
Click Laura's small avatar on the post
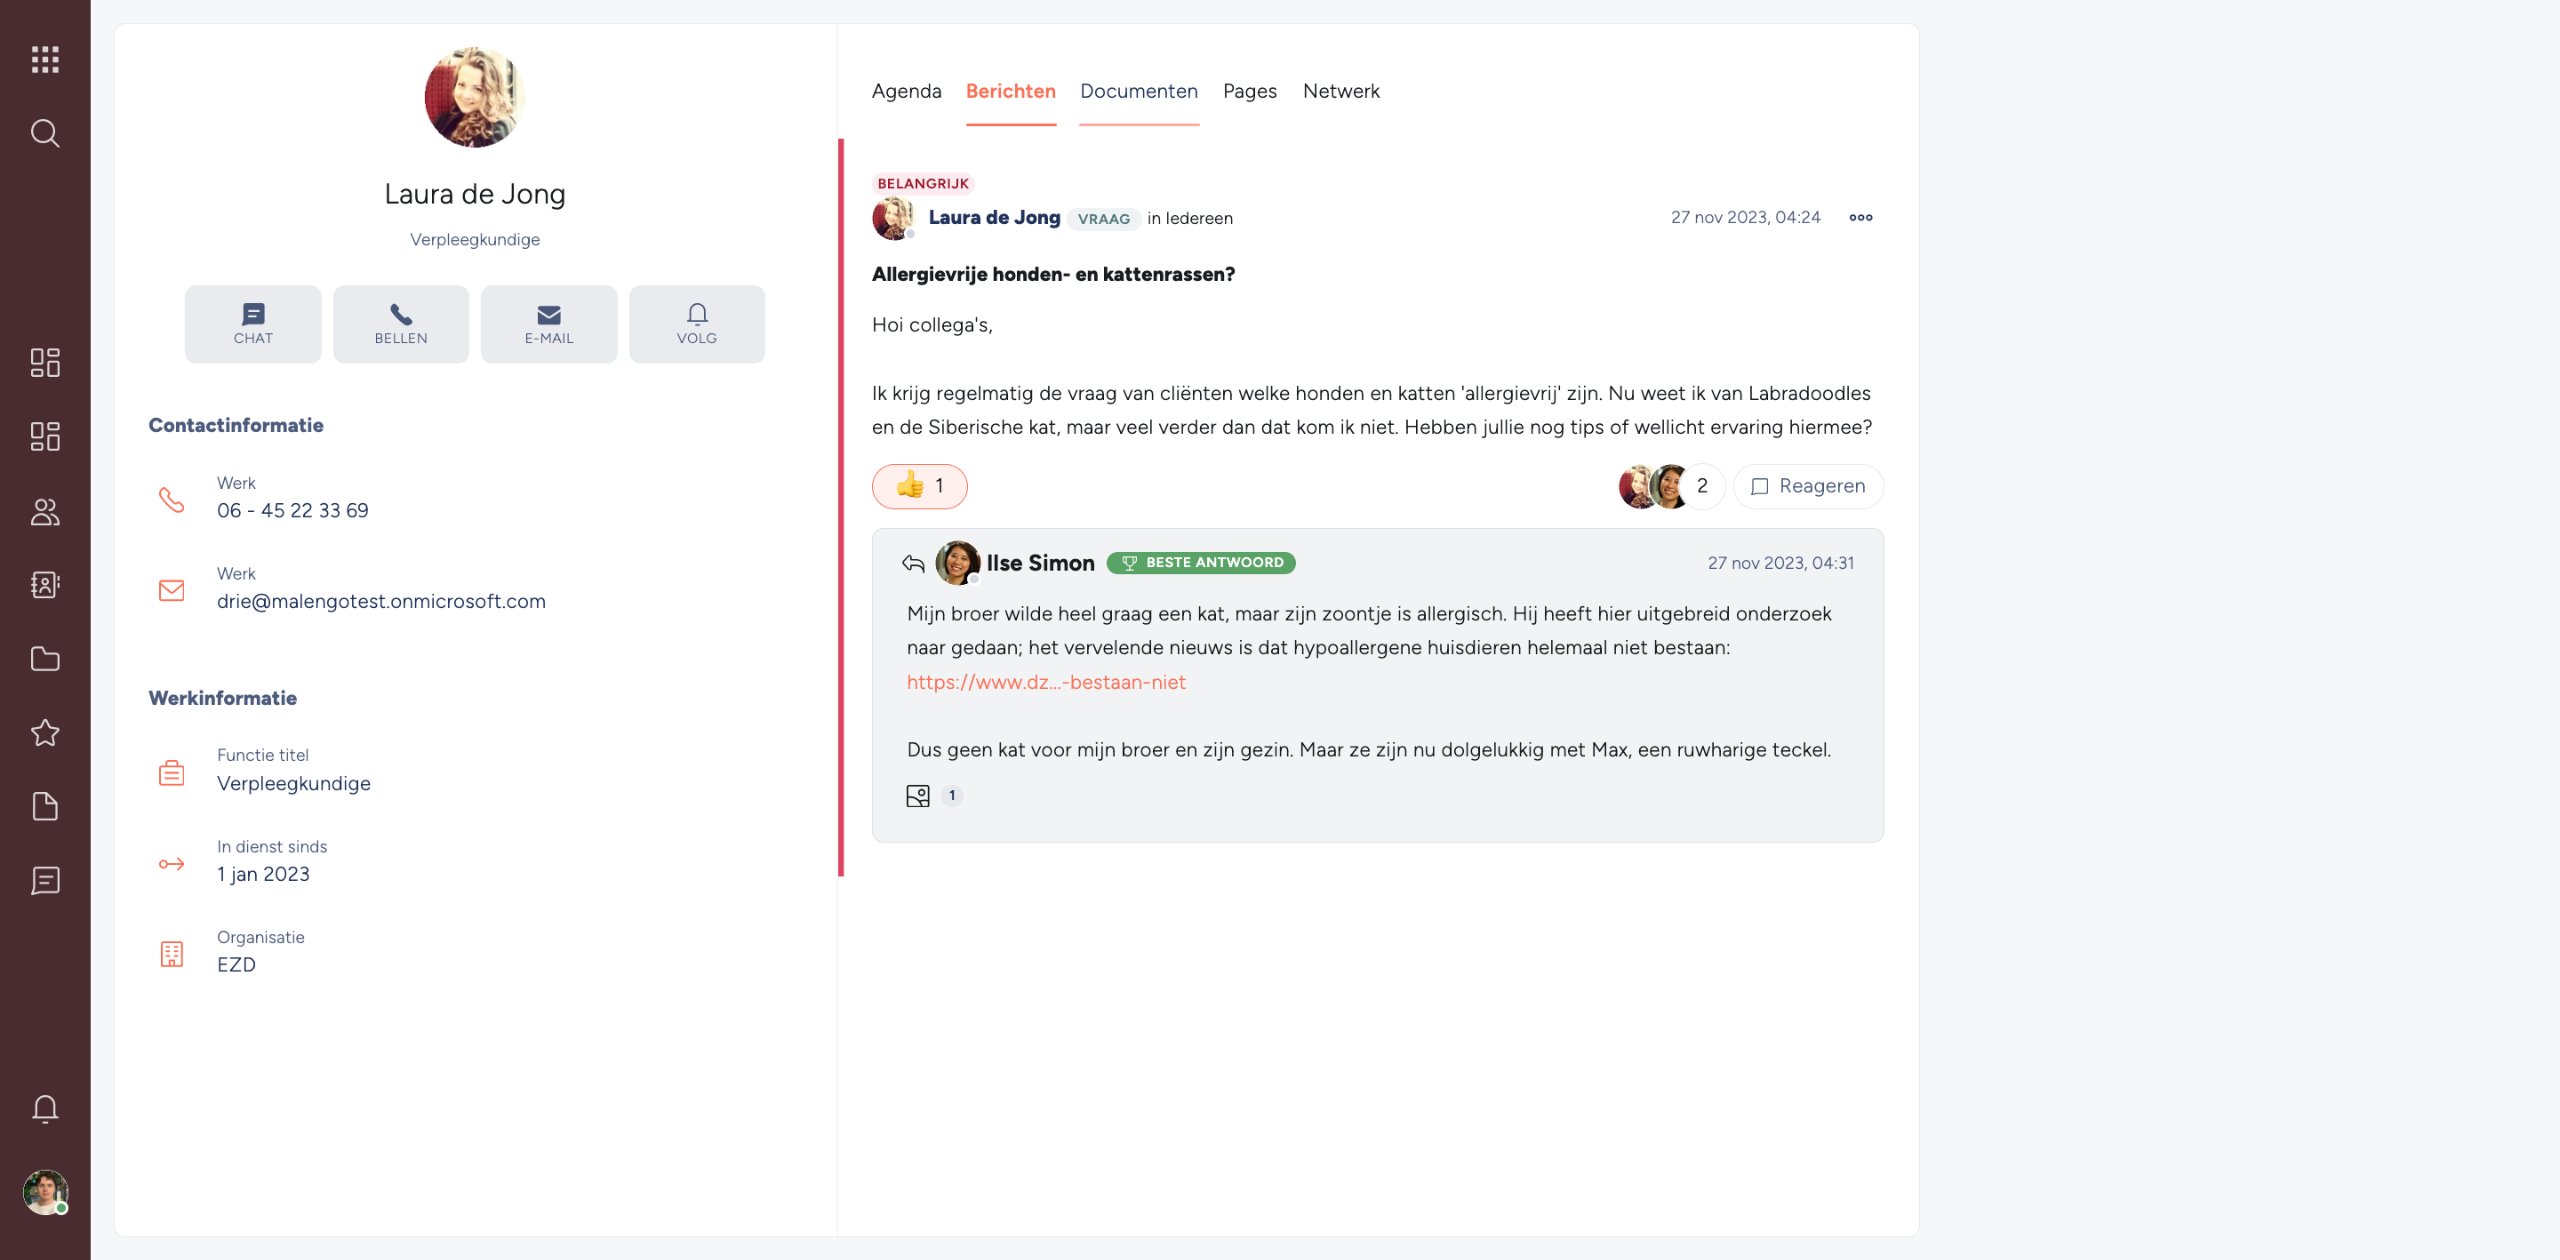pos(892,218)
